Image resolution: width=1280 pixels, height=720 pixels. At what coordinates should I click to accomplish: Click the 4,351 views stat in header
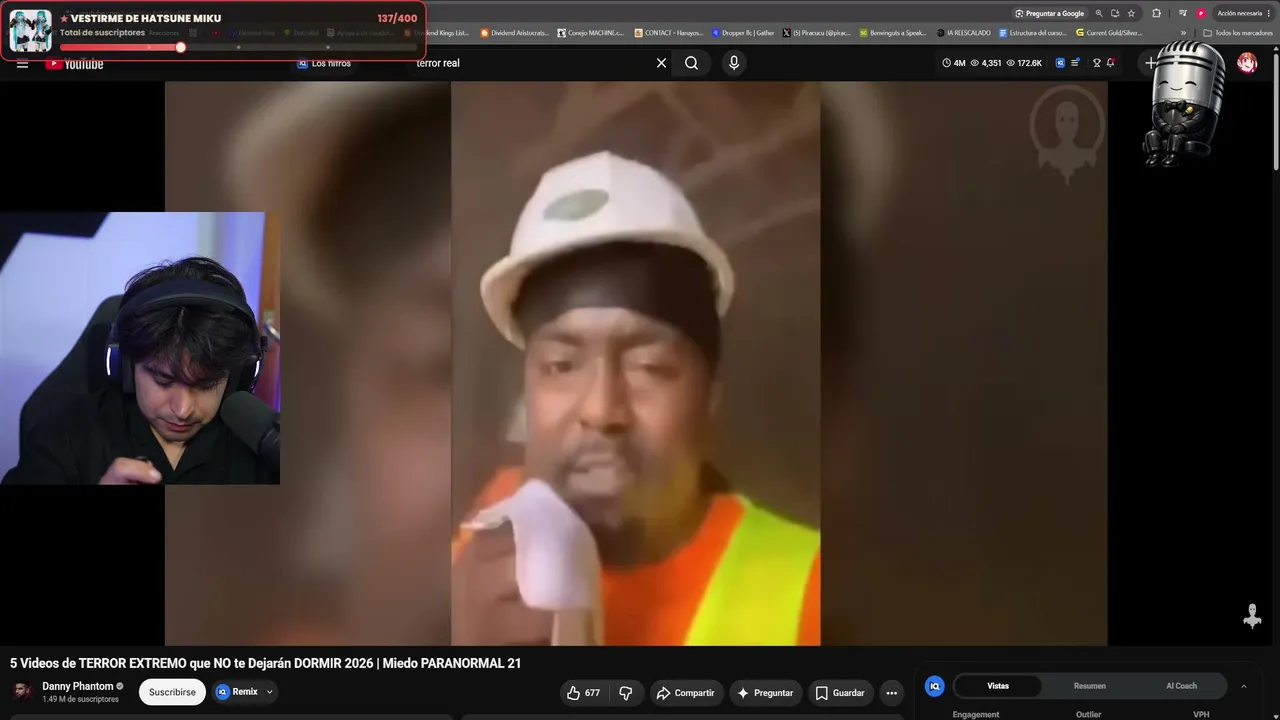click(985, 63)
